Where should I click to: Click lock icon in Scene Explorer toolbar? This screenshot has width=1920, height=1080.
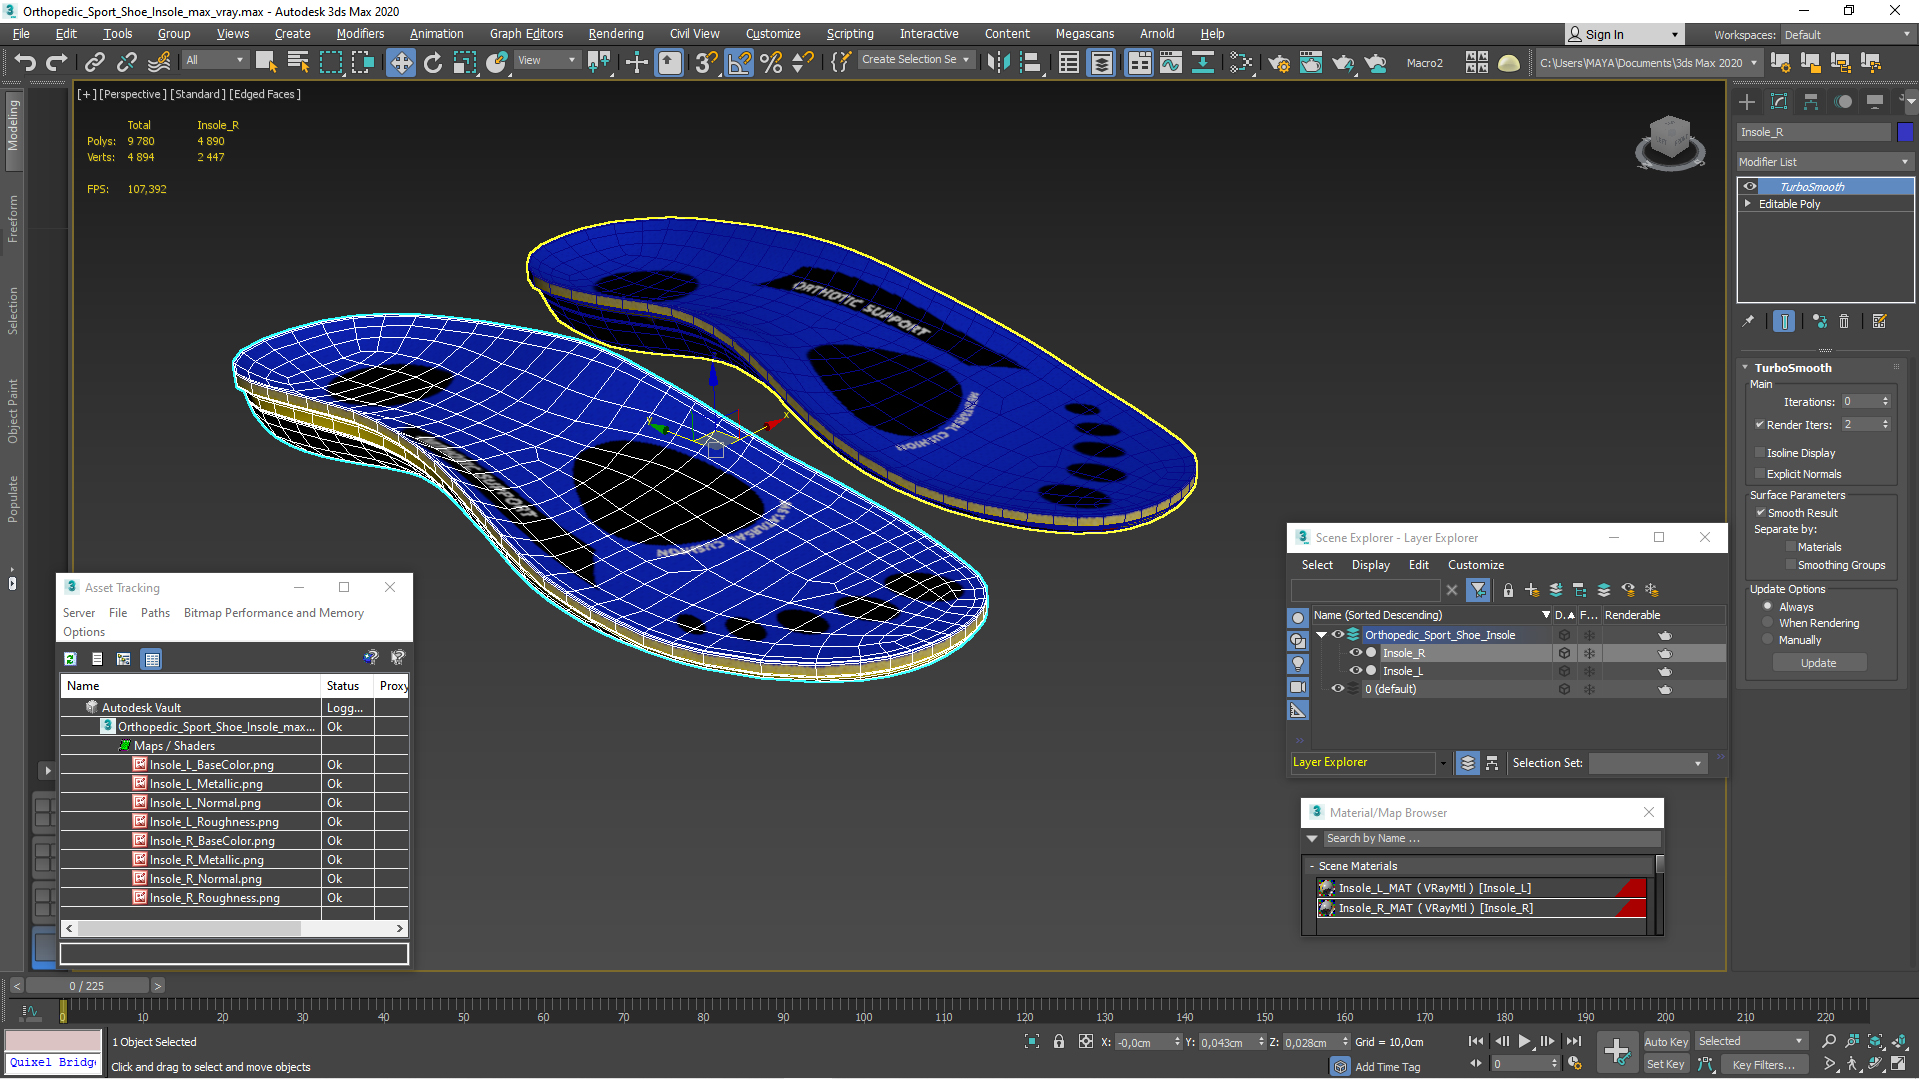(1508, 590)
